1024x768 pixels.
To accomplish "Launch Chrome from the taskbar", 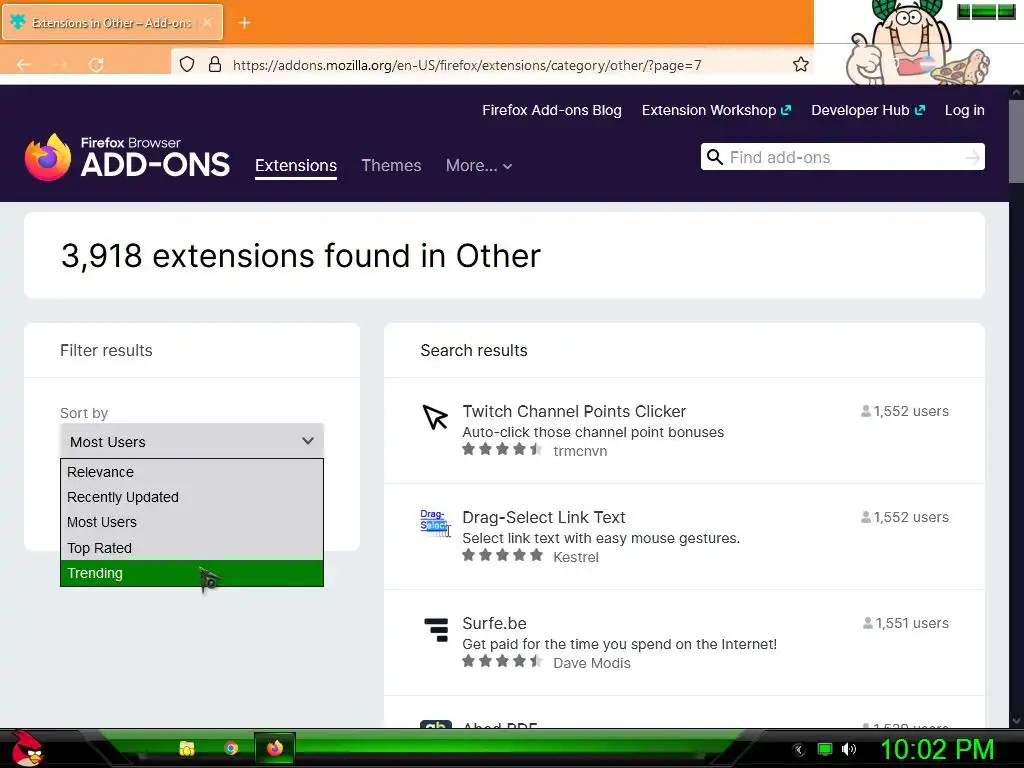I will [x=231, y=748].
